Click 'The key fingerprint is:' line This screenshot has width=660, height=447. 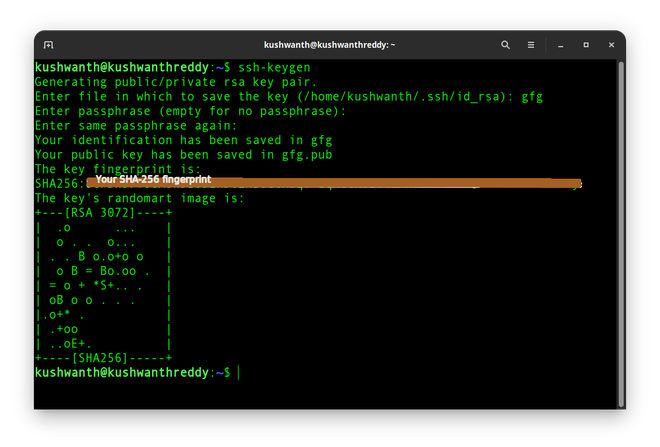point(118,169)
